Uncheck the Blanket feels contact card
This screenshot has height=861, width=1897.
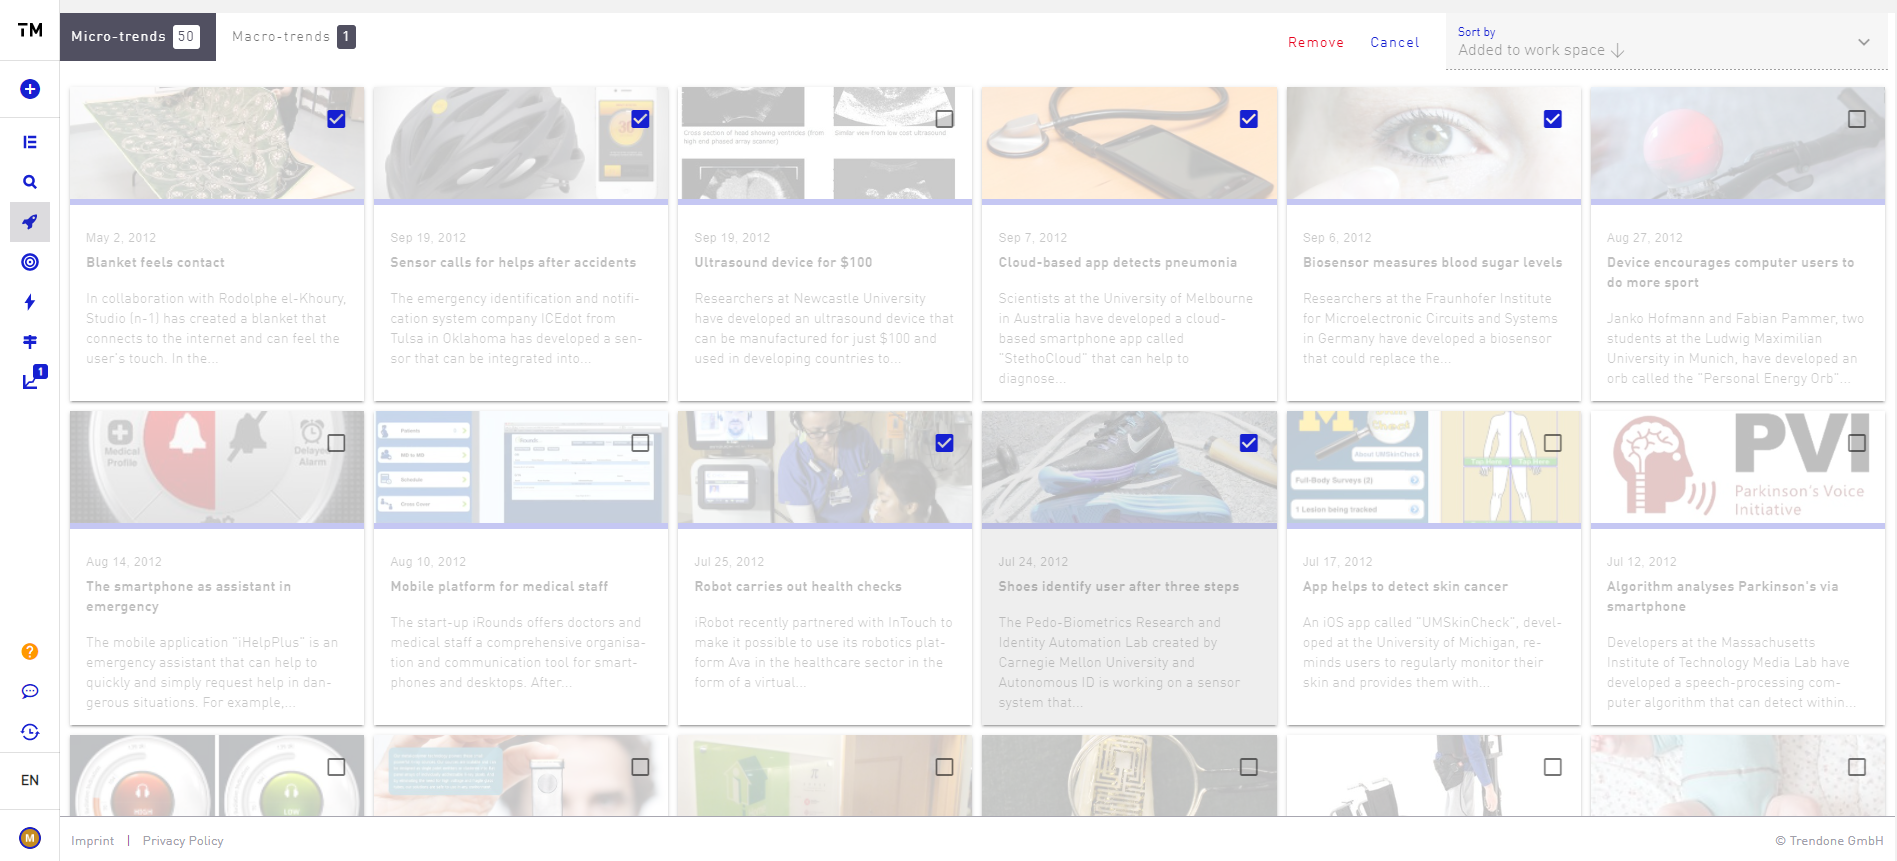(x=336, y=119)
